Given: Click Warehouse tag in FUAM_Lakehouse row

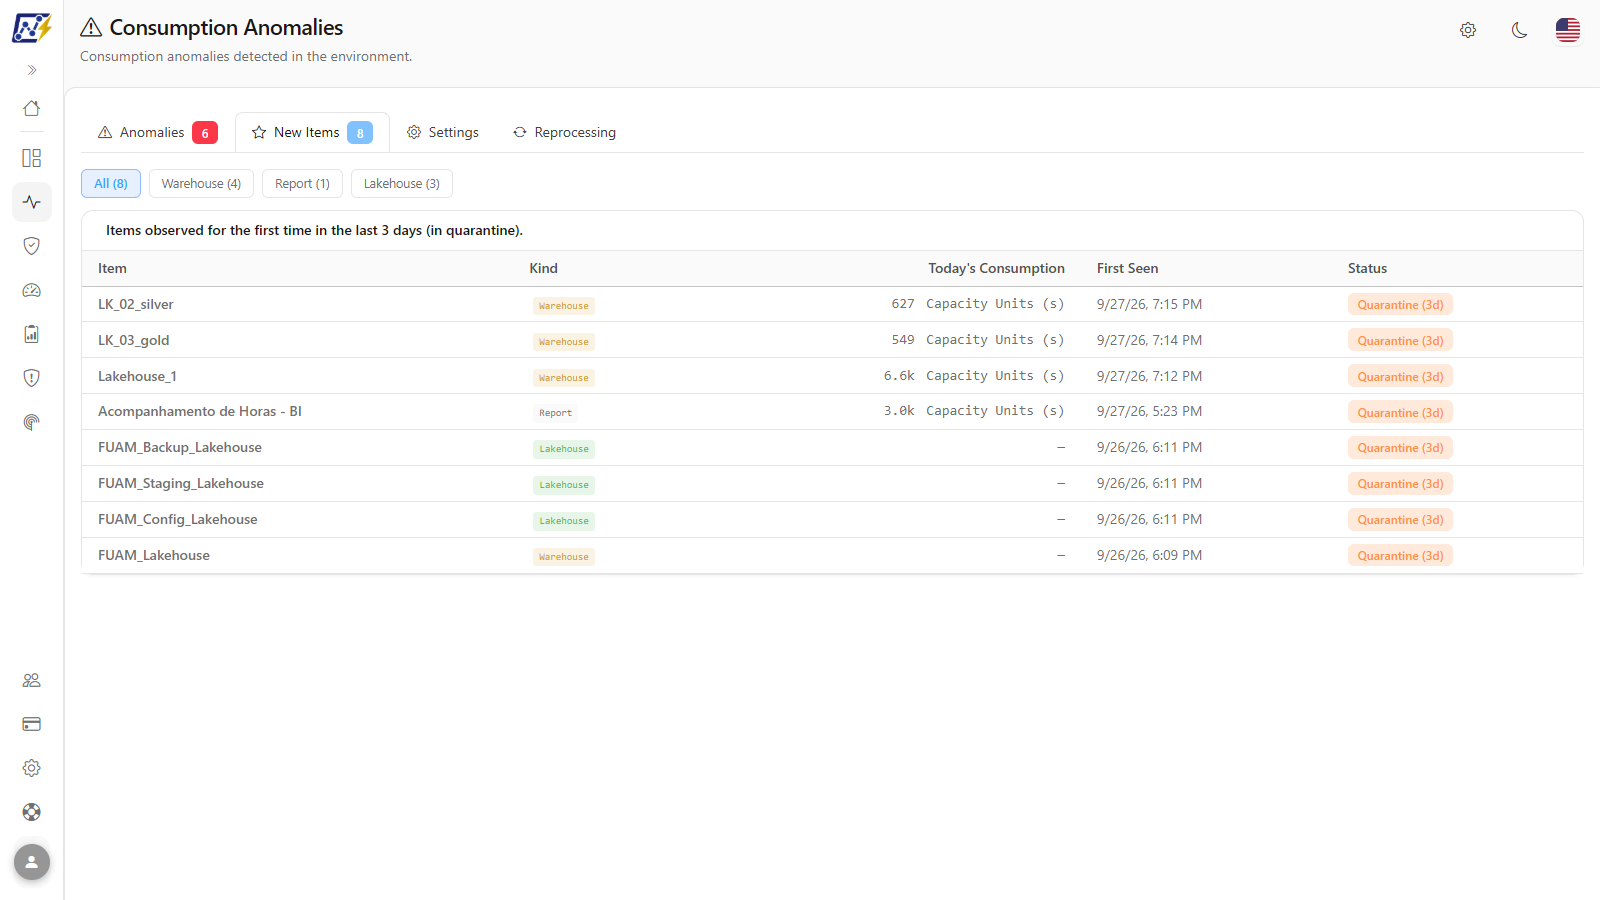Looking at the screenshot, I should [564, 557].
